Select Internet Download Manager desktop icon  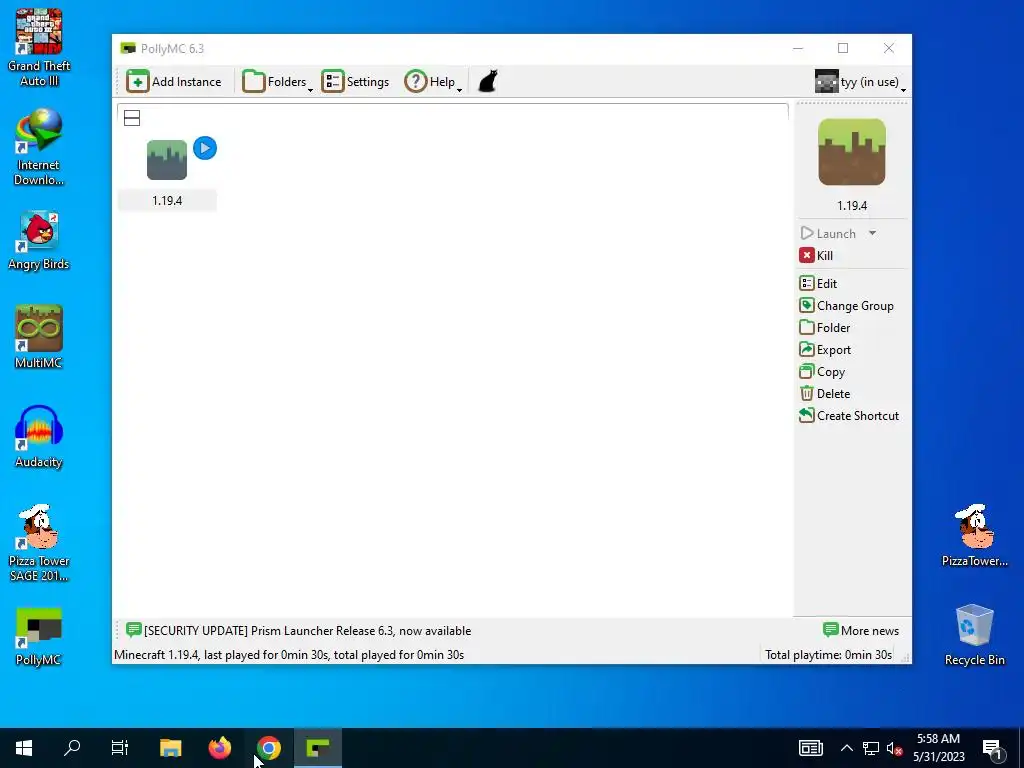click(x=39, y=147)
